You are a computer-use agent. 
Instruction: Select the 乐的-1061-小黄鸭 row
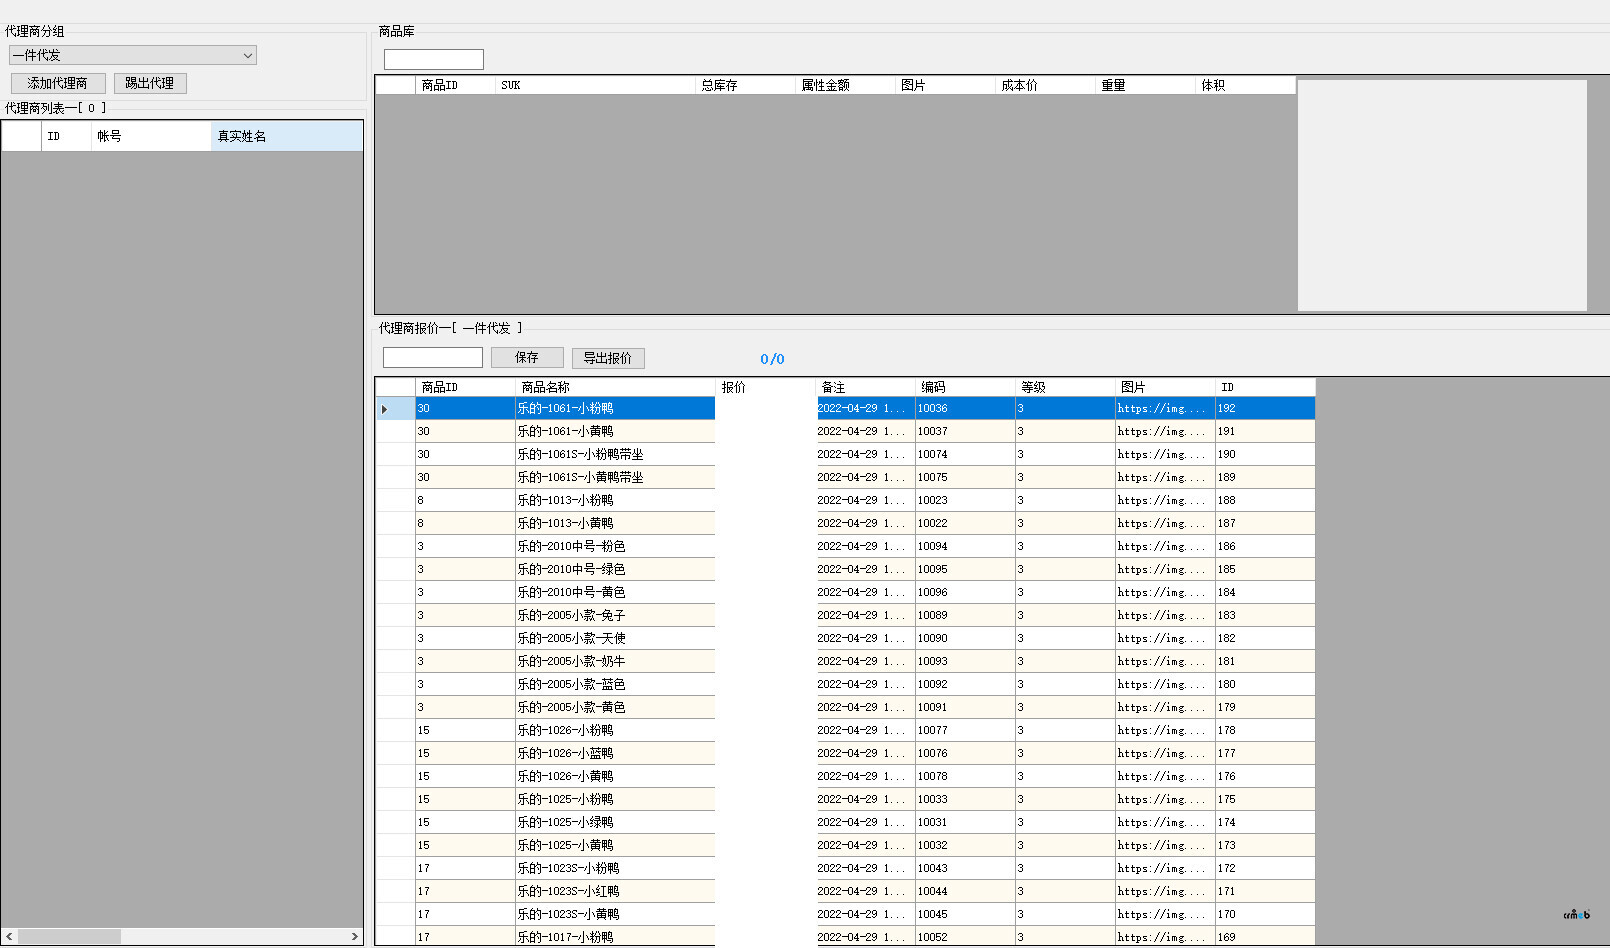(614, 432)
